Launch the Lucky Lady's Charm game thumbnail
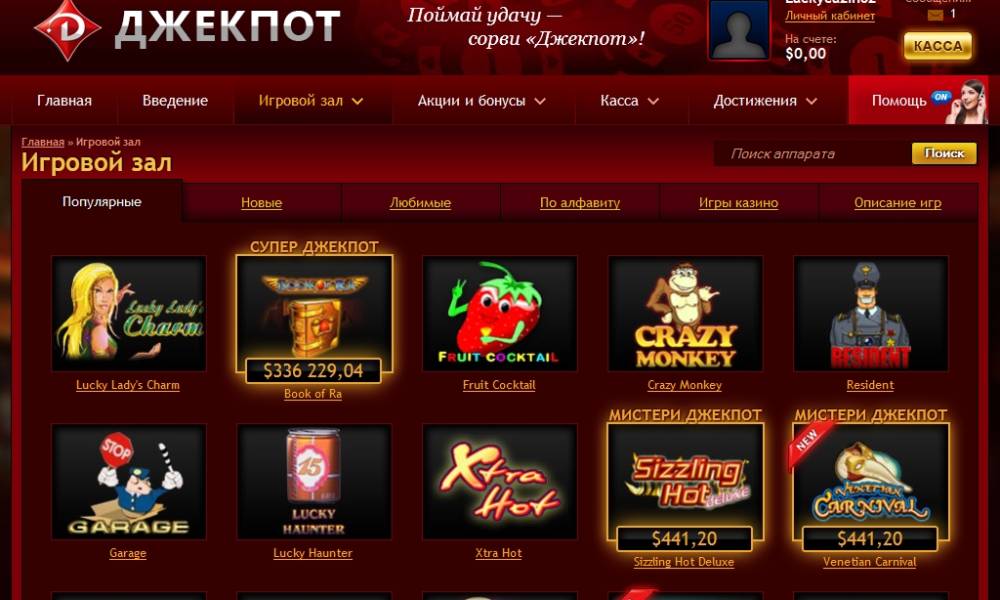Viewport: 1000px width, 600px height. (128, 313)
